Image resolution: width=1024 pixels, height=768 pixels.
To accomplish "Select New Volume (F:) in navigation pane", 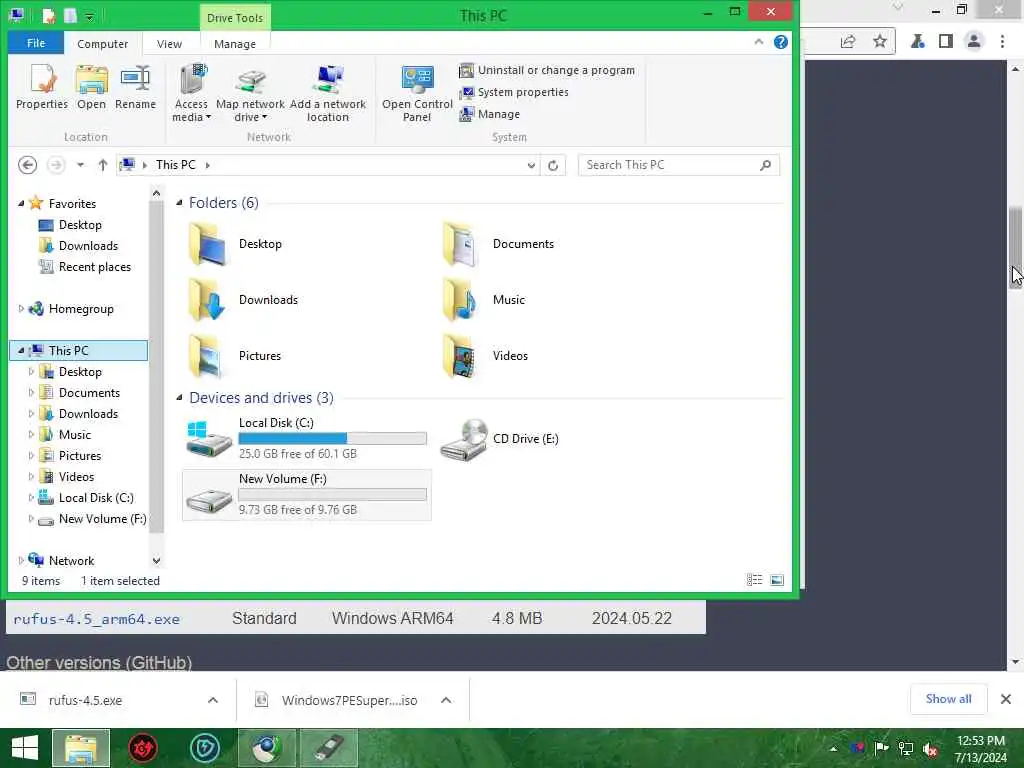I will (x=102, y=519).
